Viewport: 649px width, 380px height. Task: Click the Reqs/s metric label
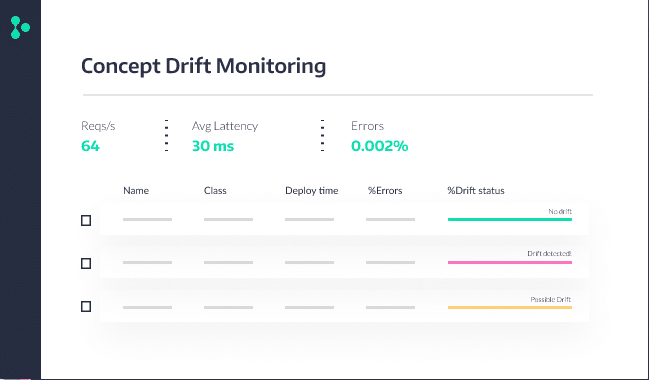pos(98,126)
